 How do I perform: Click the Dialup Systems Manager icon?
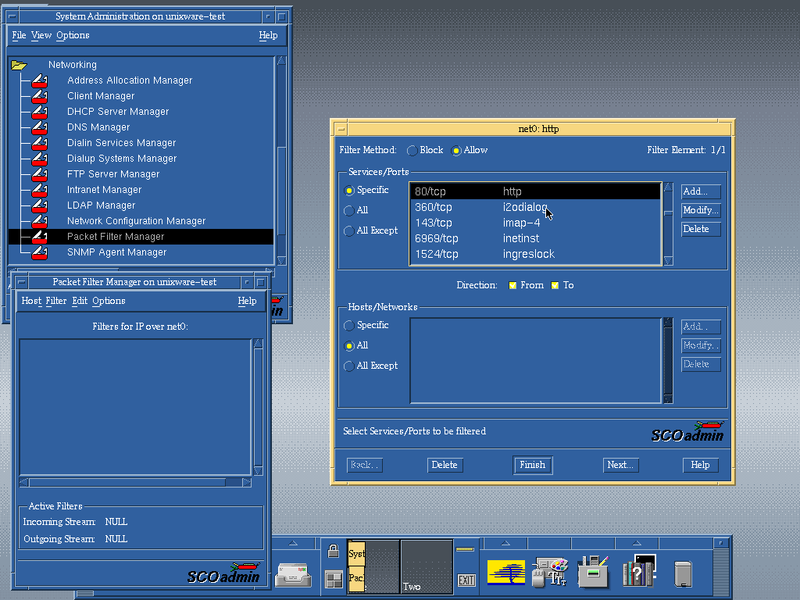(x=39, y=159)
